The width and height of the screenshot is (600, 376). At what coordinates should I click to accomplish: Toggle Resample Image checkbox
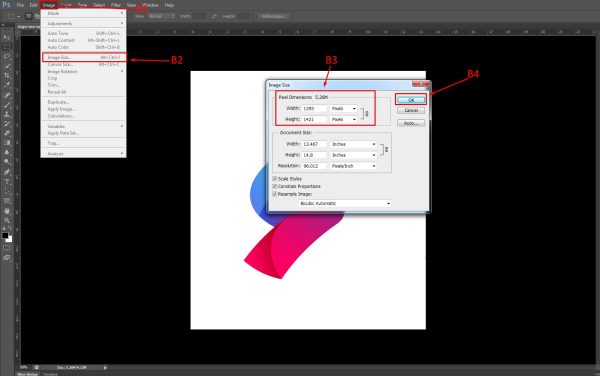pos(274,194)
